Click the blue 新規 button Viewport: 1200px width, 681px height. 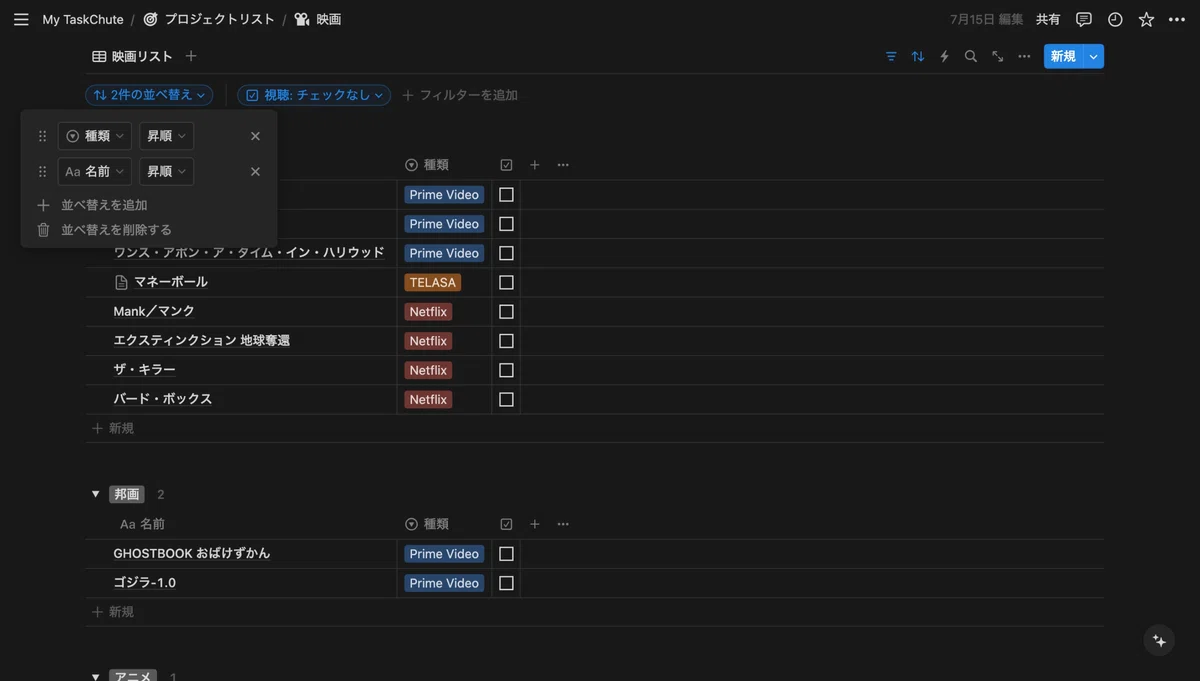[x=1063, y=57]
